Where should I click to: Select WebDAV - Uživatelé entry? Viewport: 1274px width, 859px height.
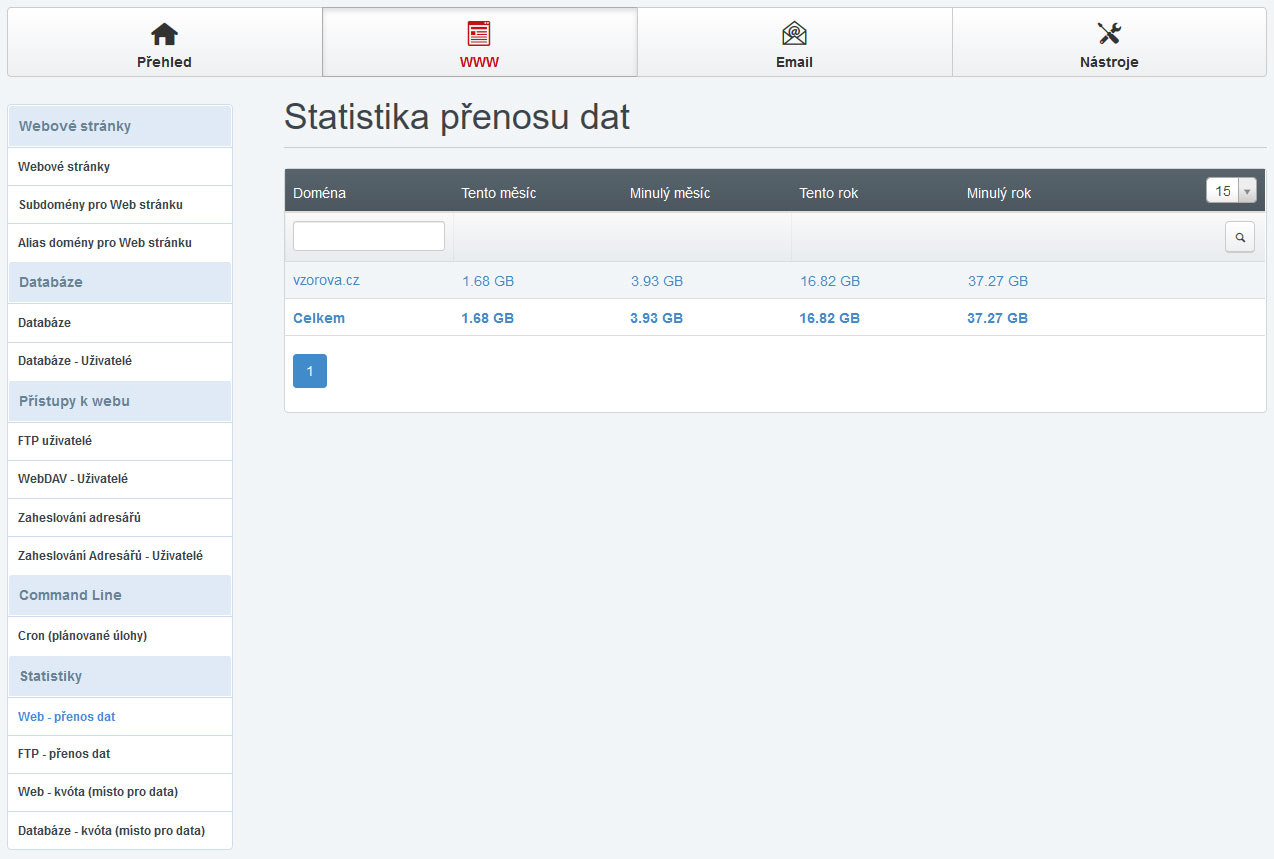(x=73, y=479)
